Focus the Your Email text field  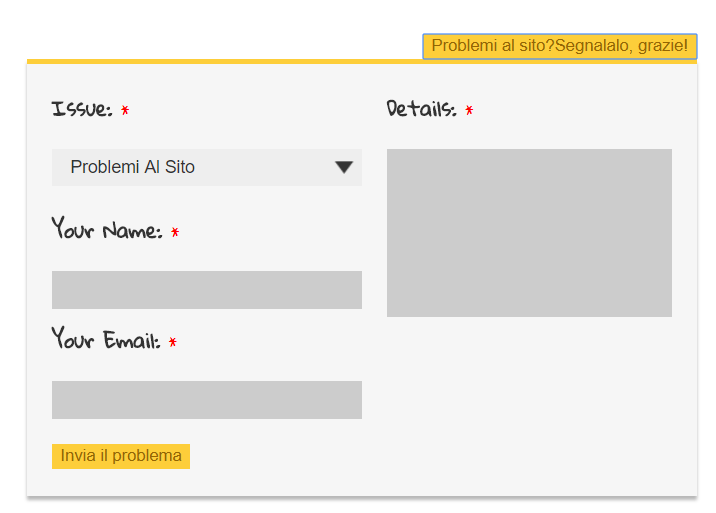[x=207, y=400]
